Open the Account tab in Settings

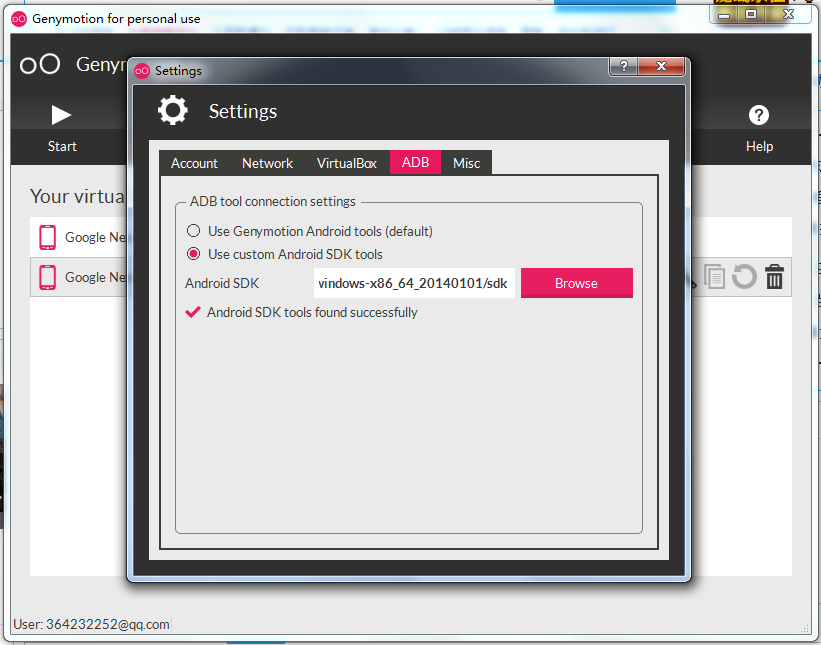pos(194,163)
